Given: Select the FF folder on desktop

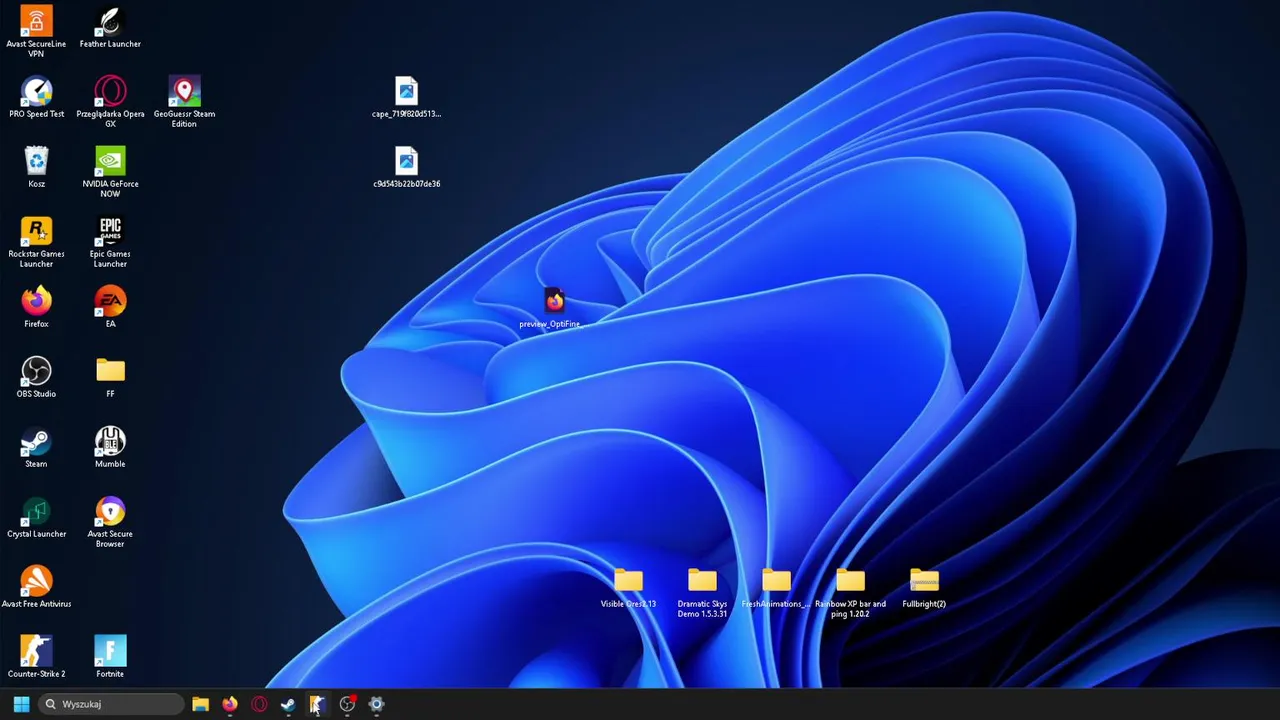Looking at the screenshot, I should (110, 377).
